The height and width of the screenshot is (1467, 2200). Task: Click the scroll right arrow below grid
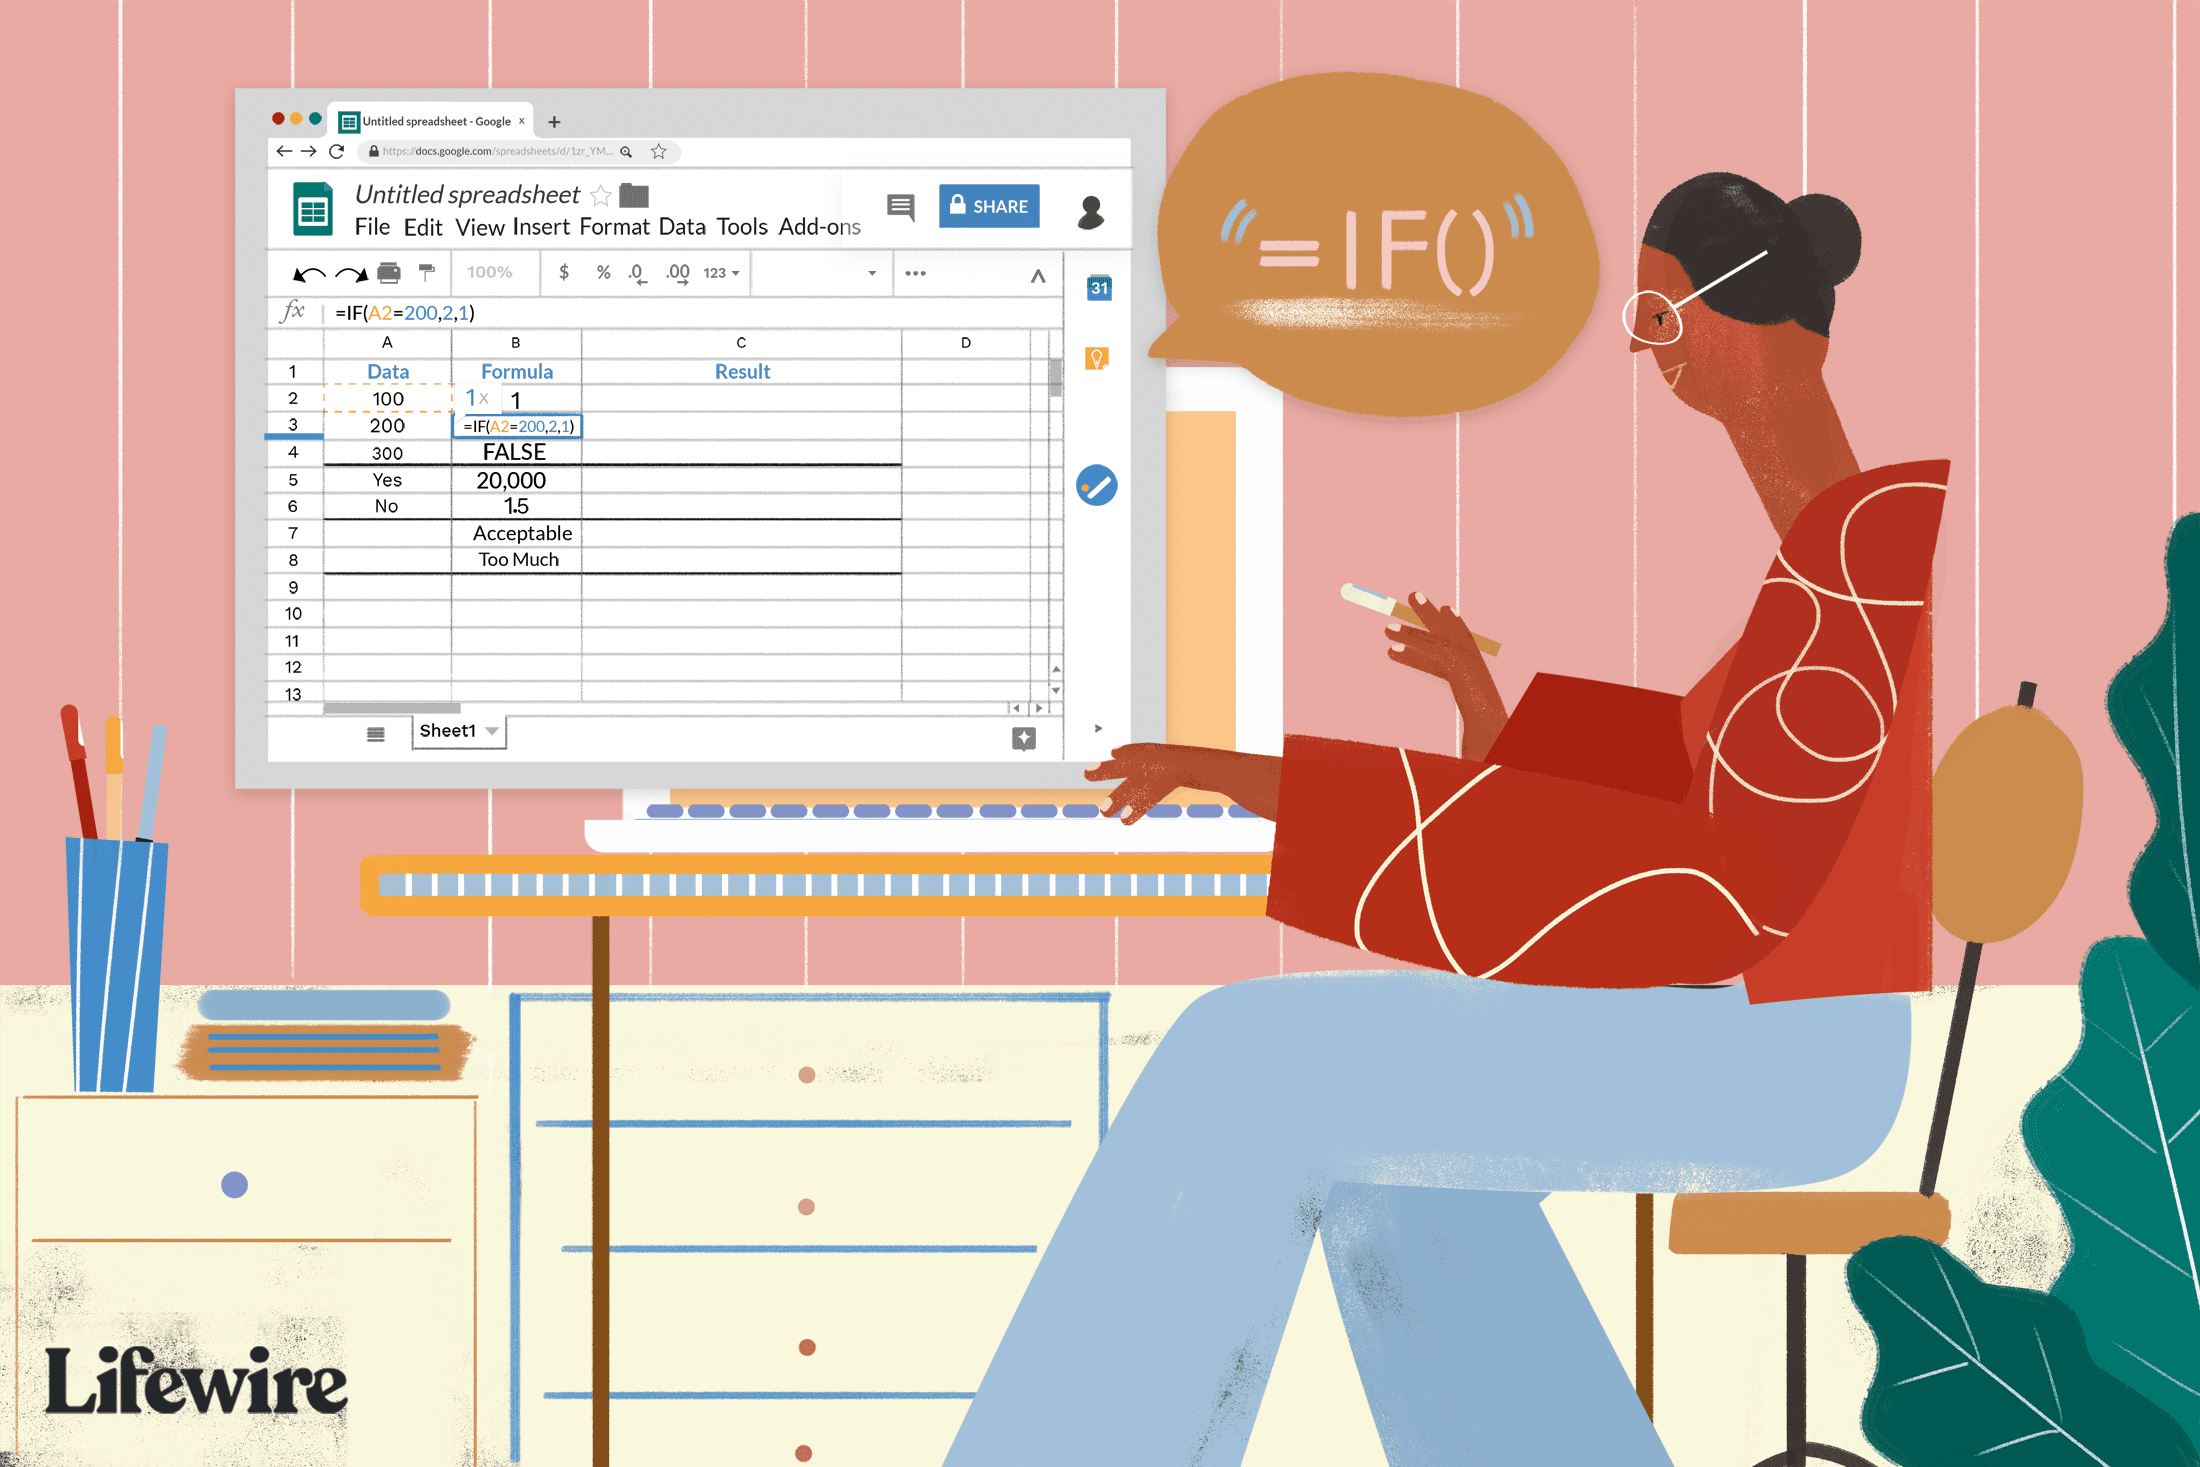click(1040, 708)
